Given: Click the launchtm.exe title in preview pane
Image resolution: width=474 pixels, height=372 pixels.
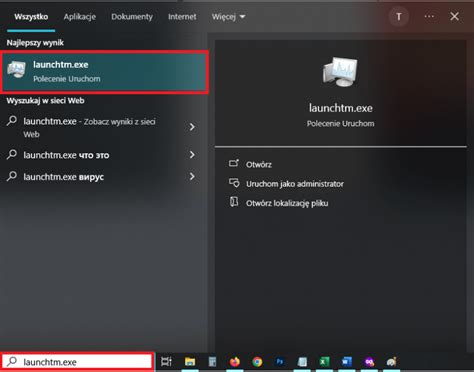Looking at the screenshot, I should (340, 108).
